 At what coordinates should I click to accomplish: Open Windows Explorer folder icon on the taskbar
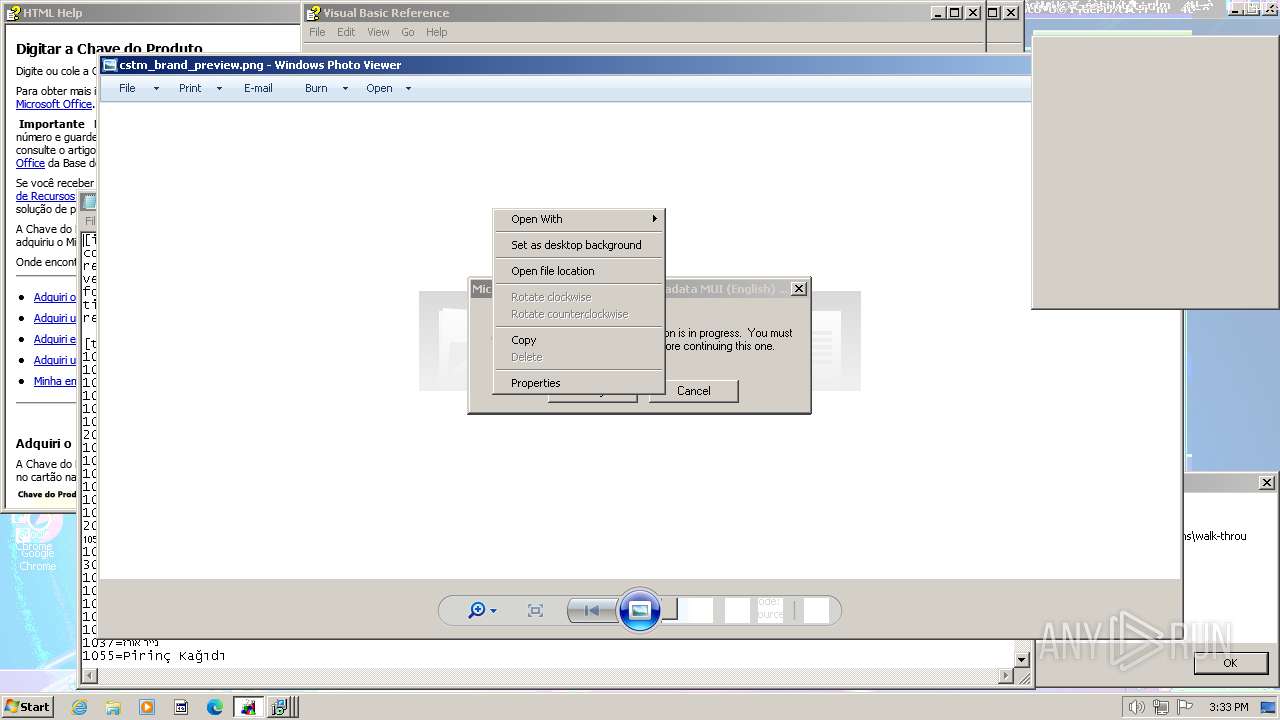point(113,707)
